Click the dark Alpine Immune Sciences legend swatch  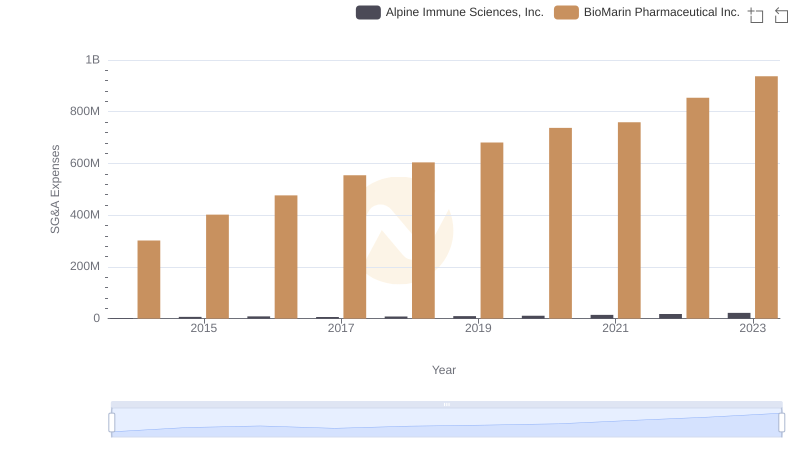368,12
